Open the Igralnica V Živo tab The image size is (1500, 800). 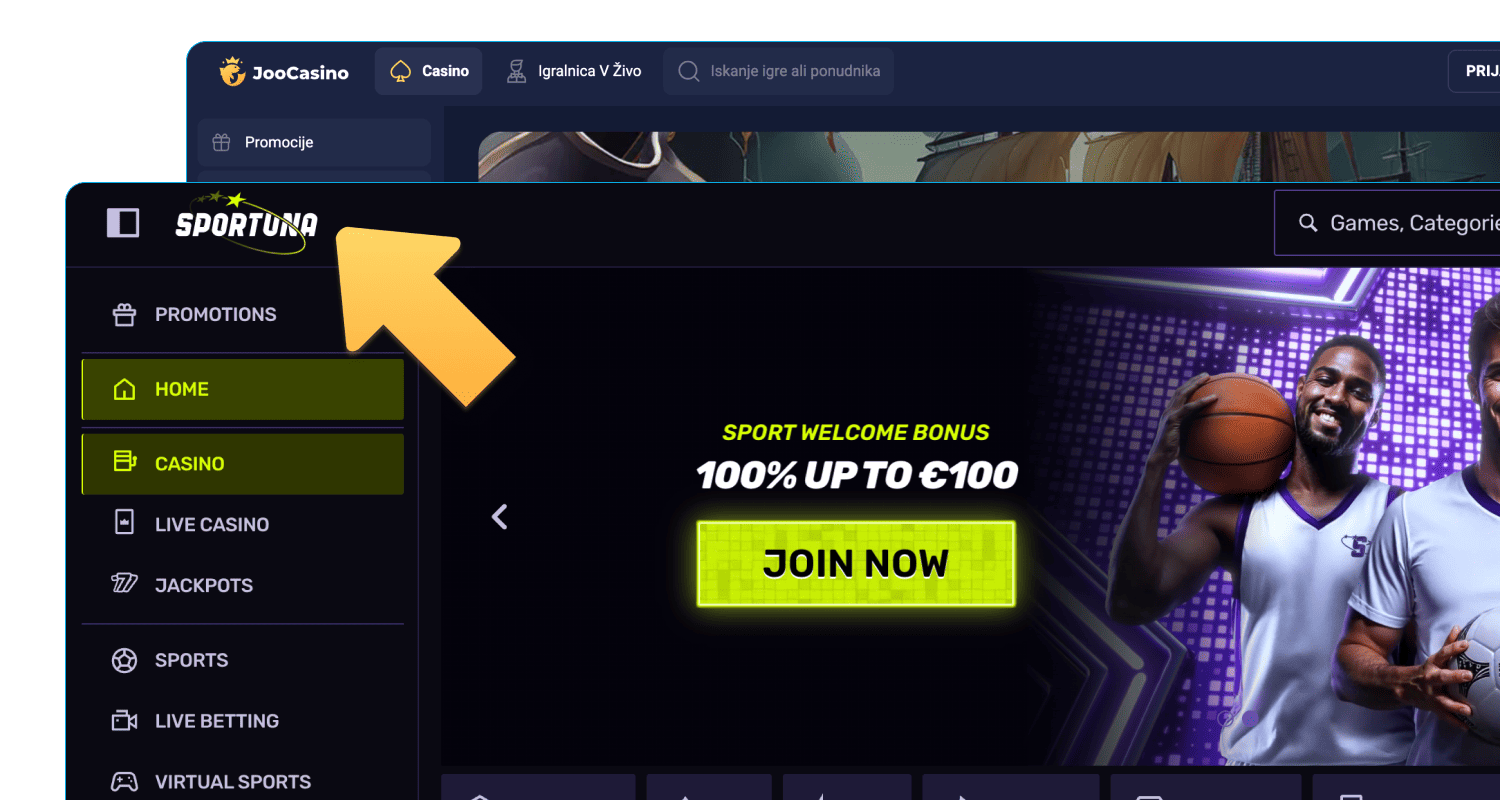[573, 71]
